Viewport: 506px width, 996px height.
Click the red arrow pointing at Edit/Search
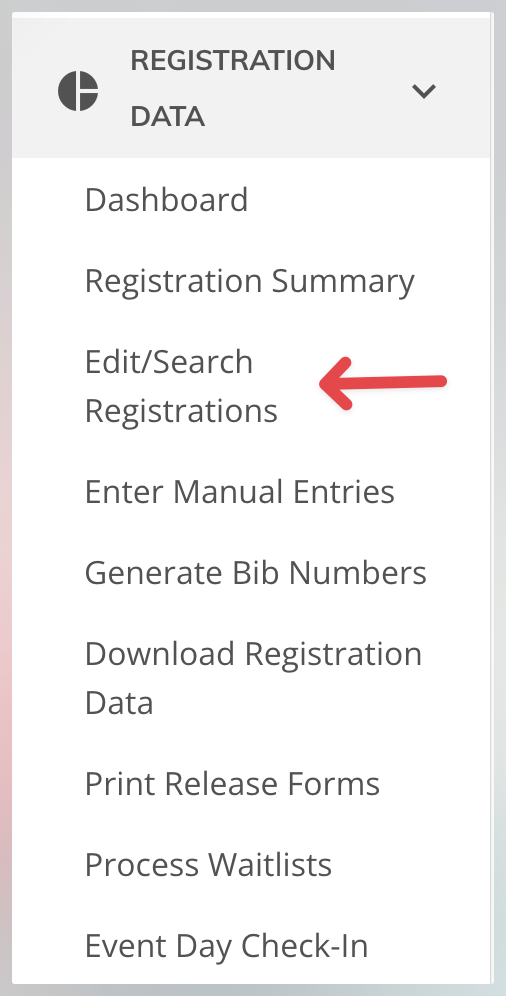[x=383, y=383]
